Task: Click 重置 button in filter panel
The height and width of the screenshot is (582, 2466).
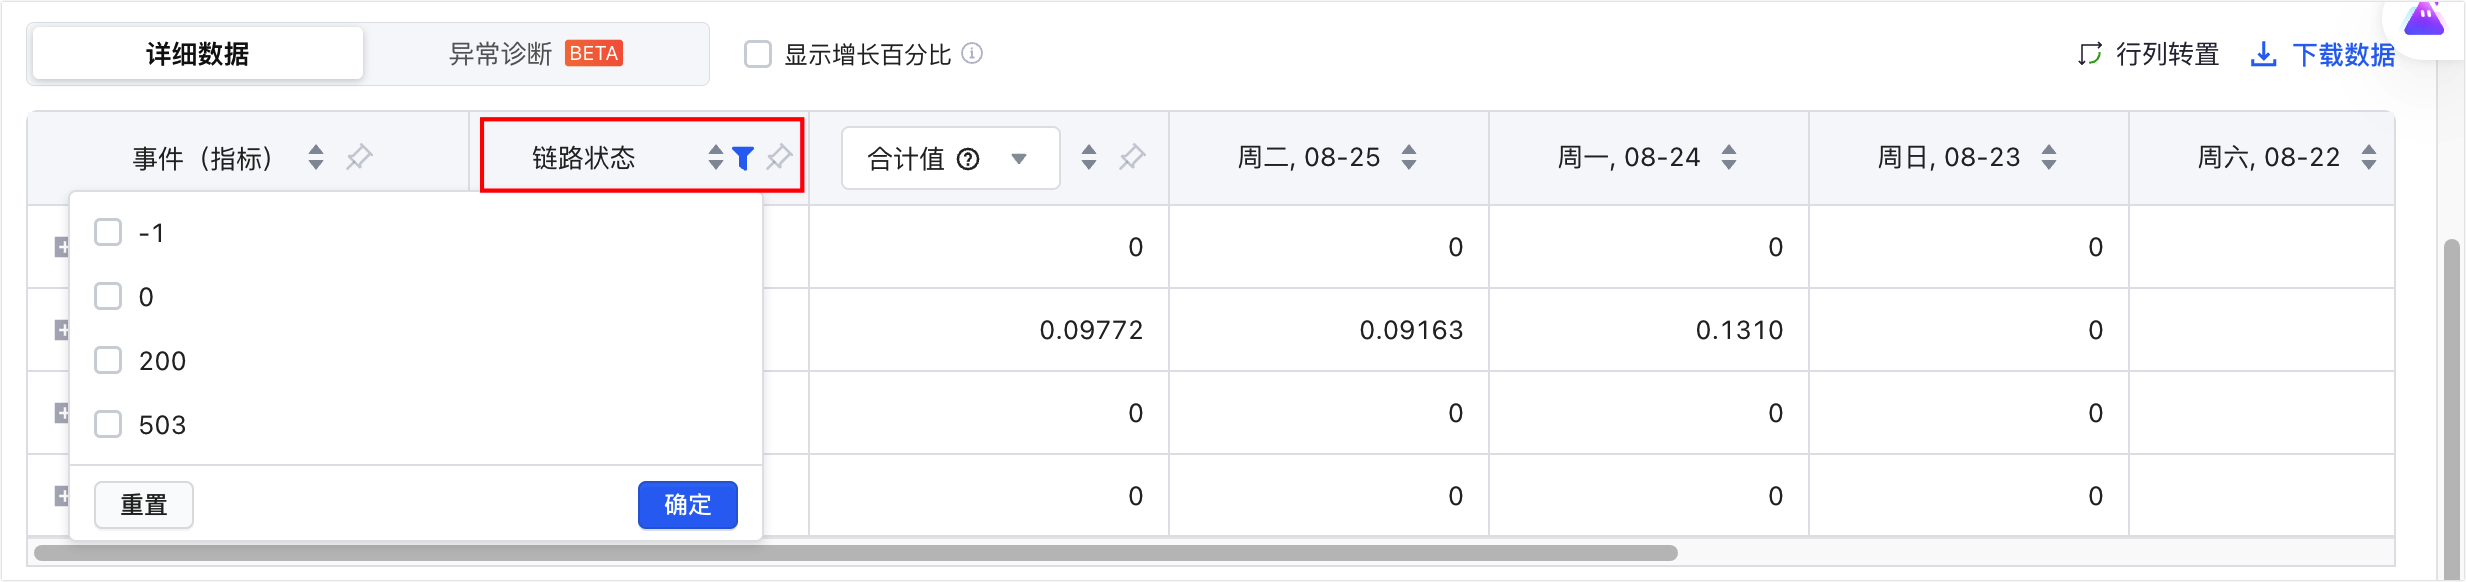Action: [x=144, y=505]
